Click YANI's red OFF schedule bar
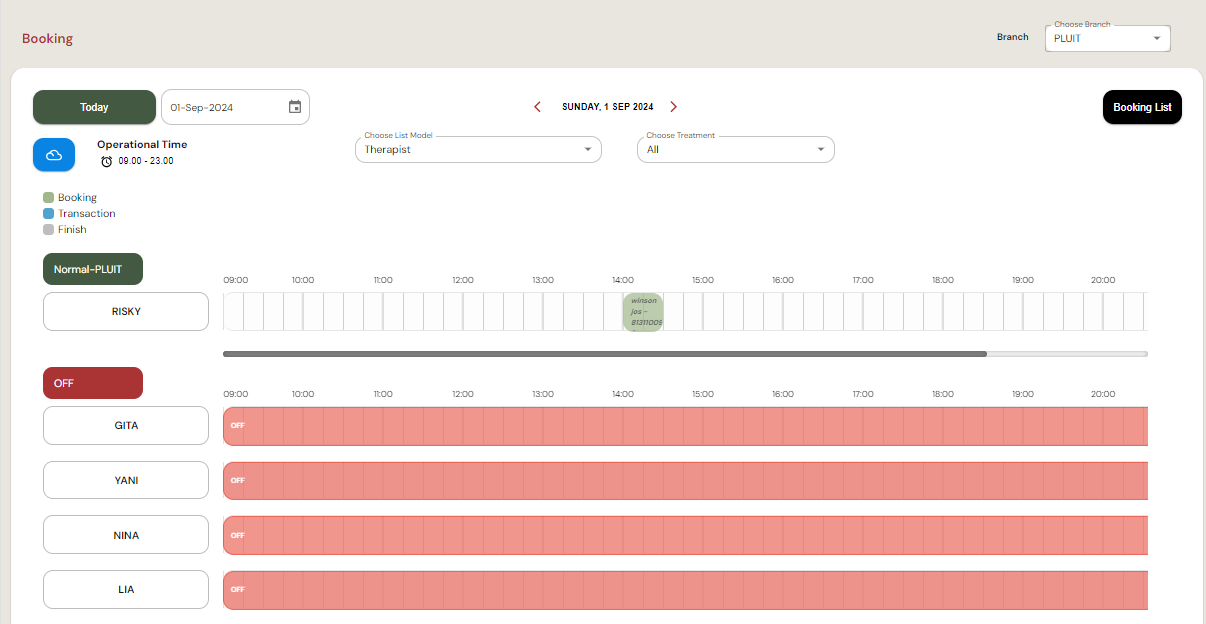 click(685, 481)
